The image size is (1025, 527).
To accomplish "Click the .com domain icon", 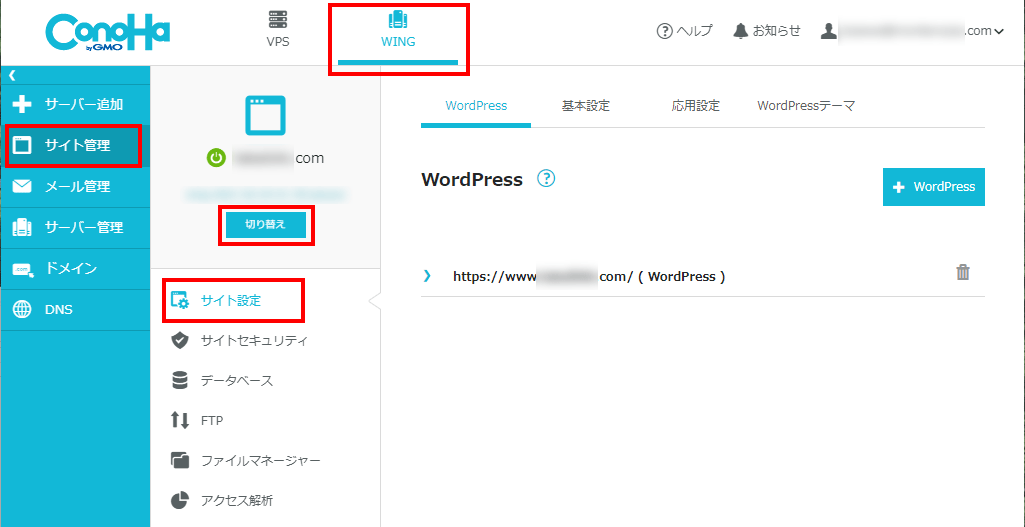I will [x=23, y=269].
